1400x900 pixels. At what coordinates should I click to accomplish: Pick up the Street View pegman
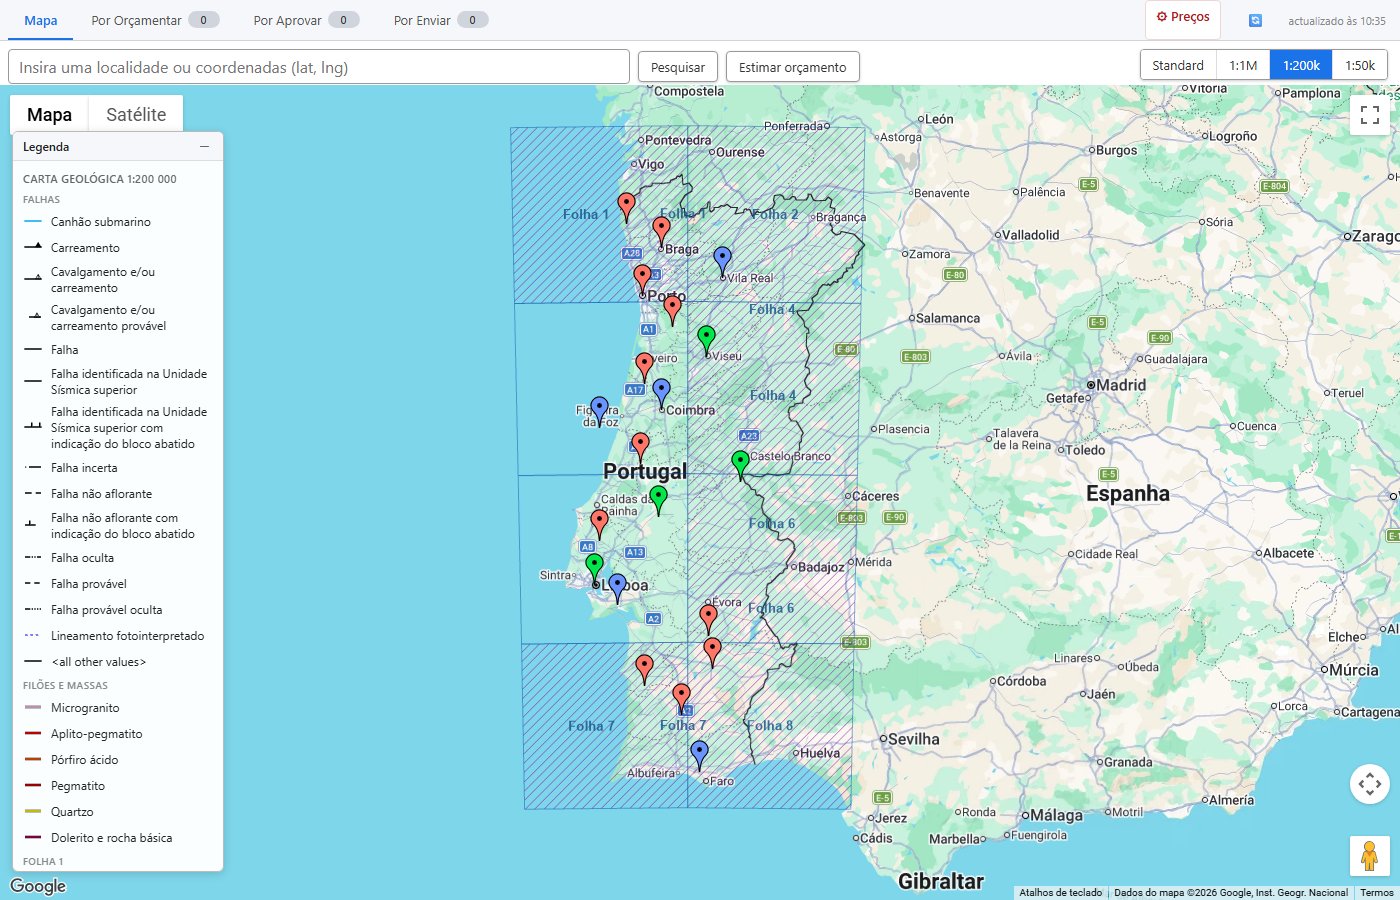coord(1370,856)
